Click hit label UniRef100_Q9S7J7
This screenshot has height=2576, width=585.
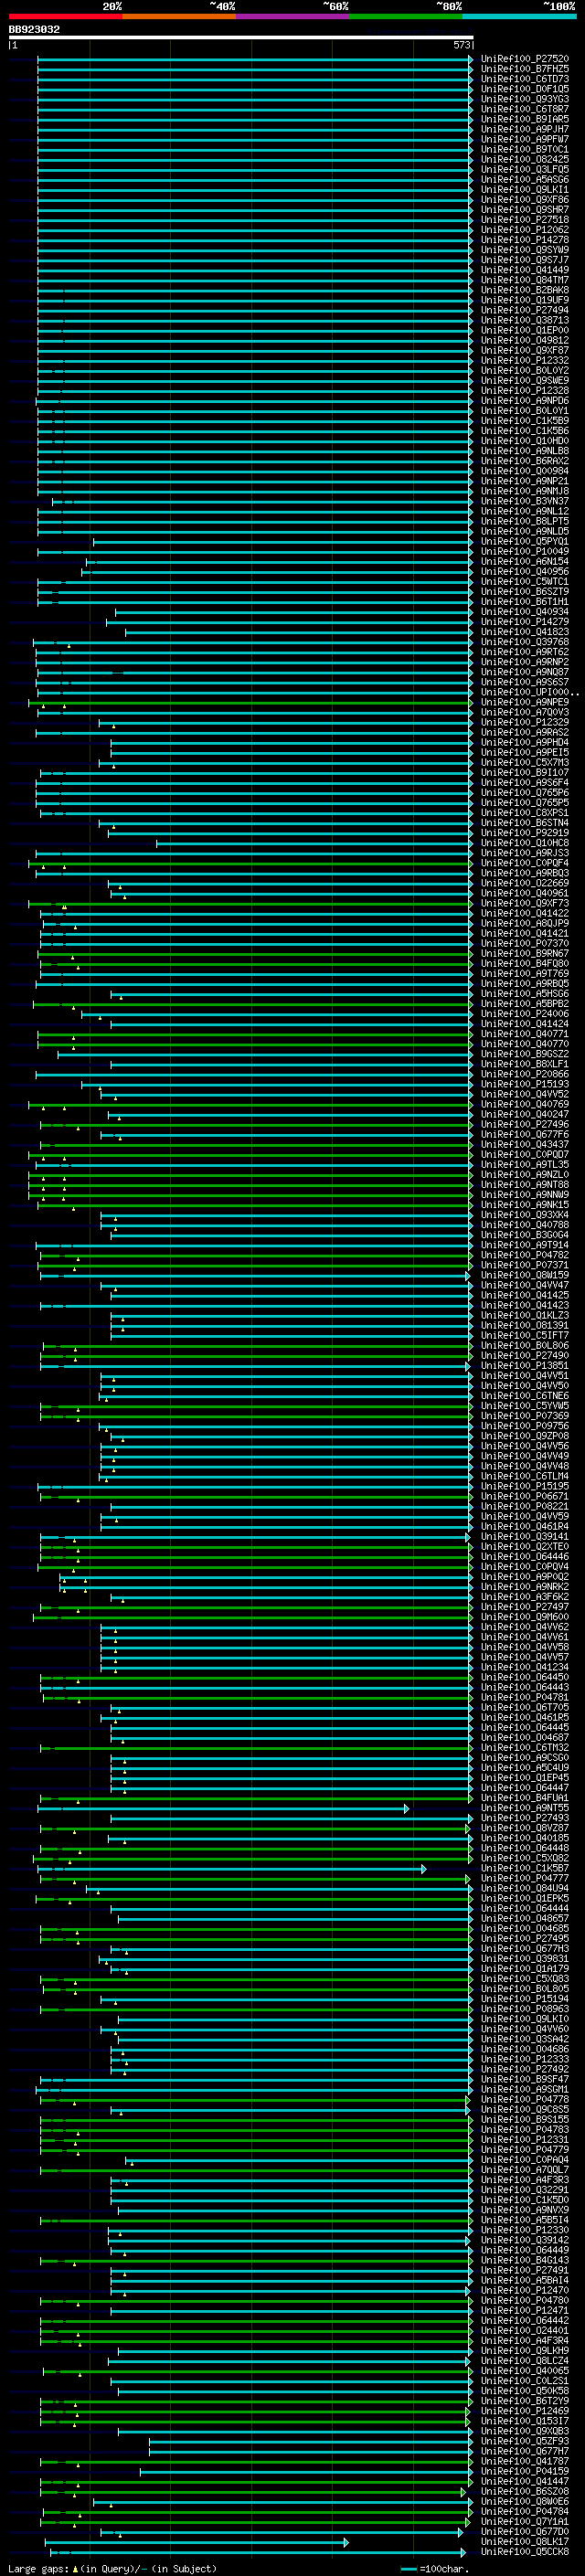click(525, 260)
